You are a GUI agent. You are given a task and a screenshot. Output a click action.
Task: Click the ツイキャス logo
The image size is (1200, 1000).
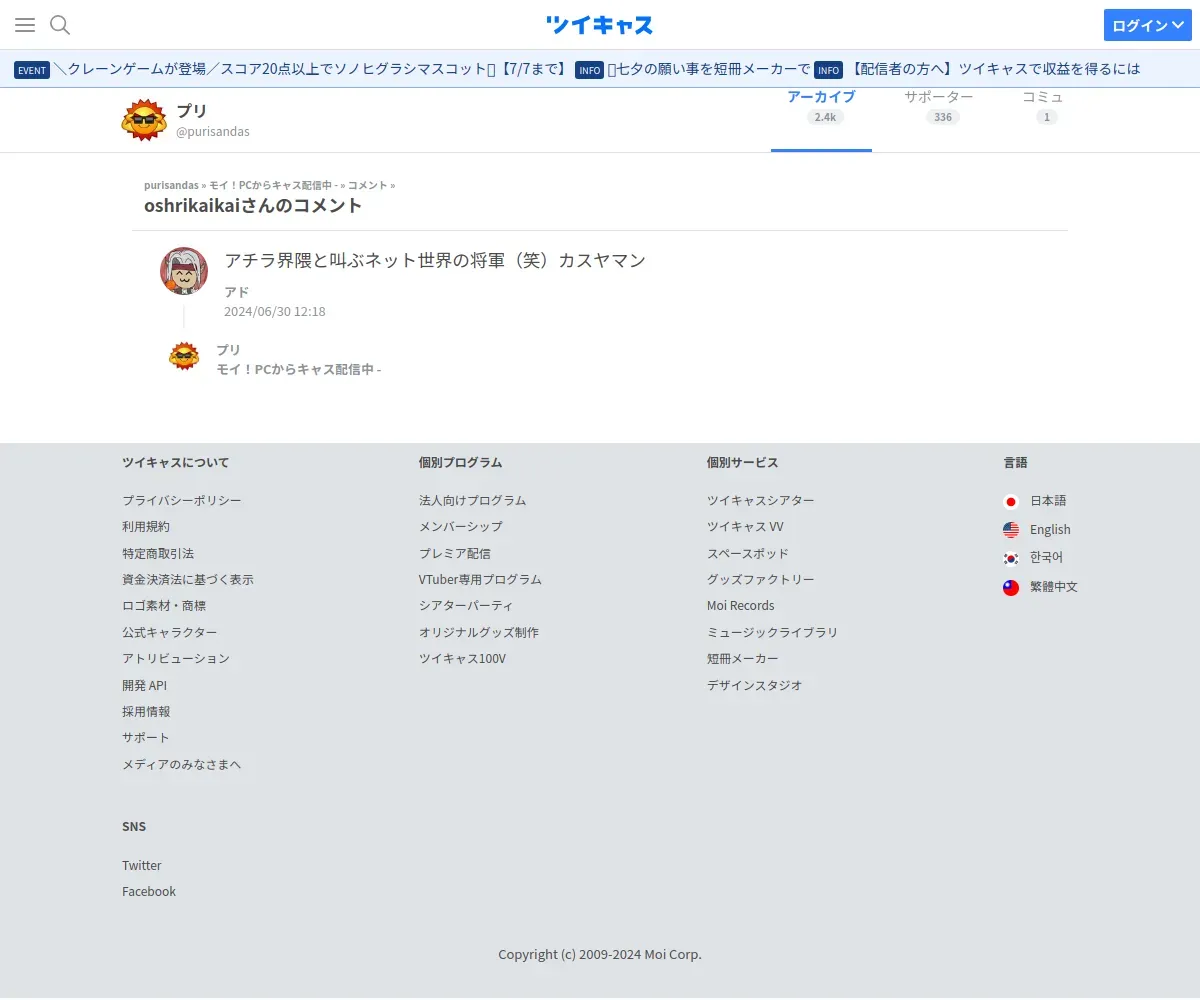(x=599, y=25)
